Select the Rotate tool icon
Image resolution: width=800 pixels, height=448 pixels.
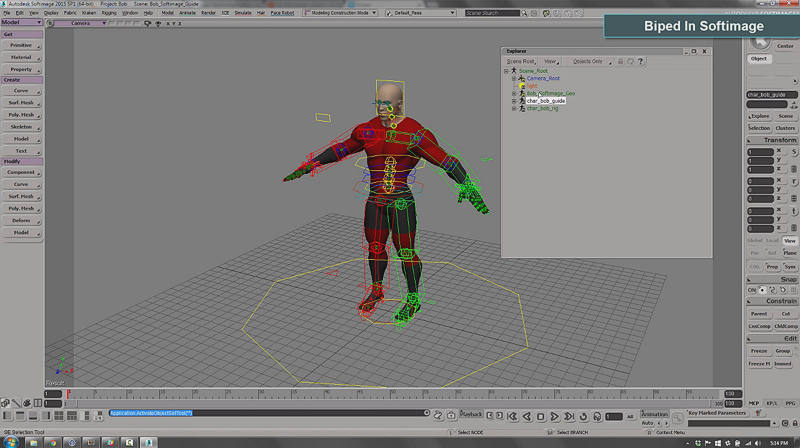[x=794, y=182]
